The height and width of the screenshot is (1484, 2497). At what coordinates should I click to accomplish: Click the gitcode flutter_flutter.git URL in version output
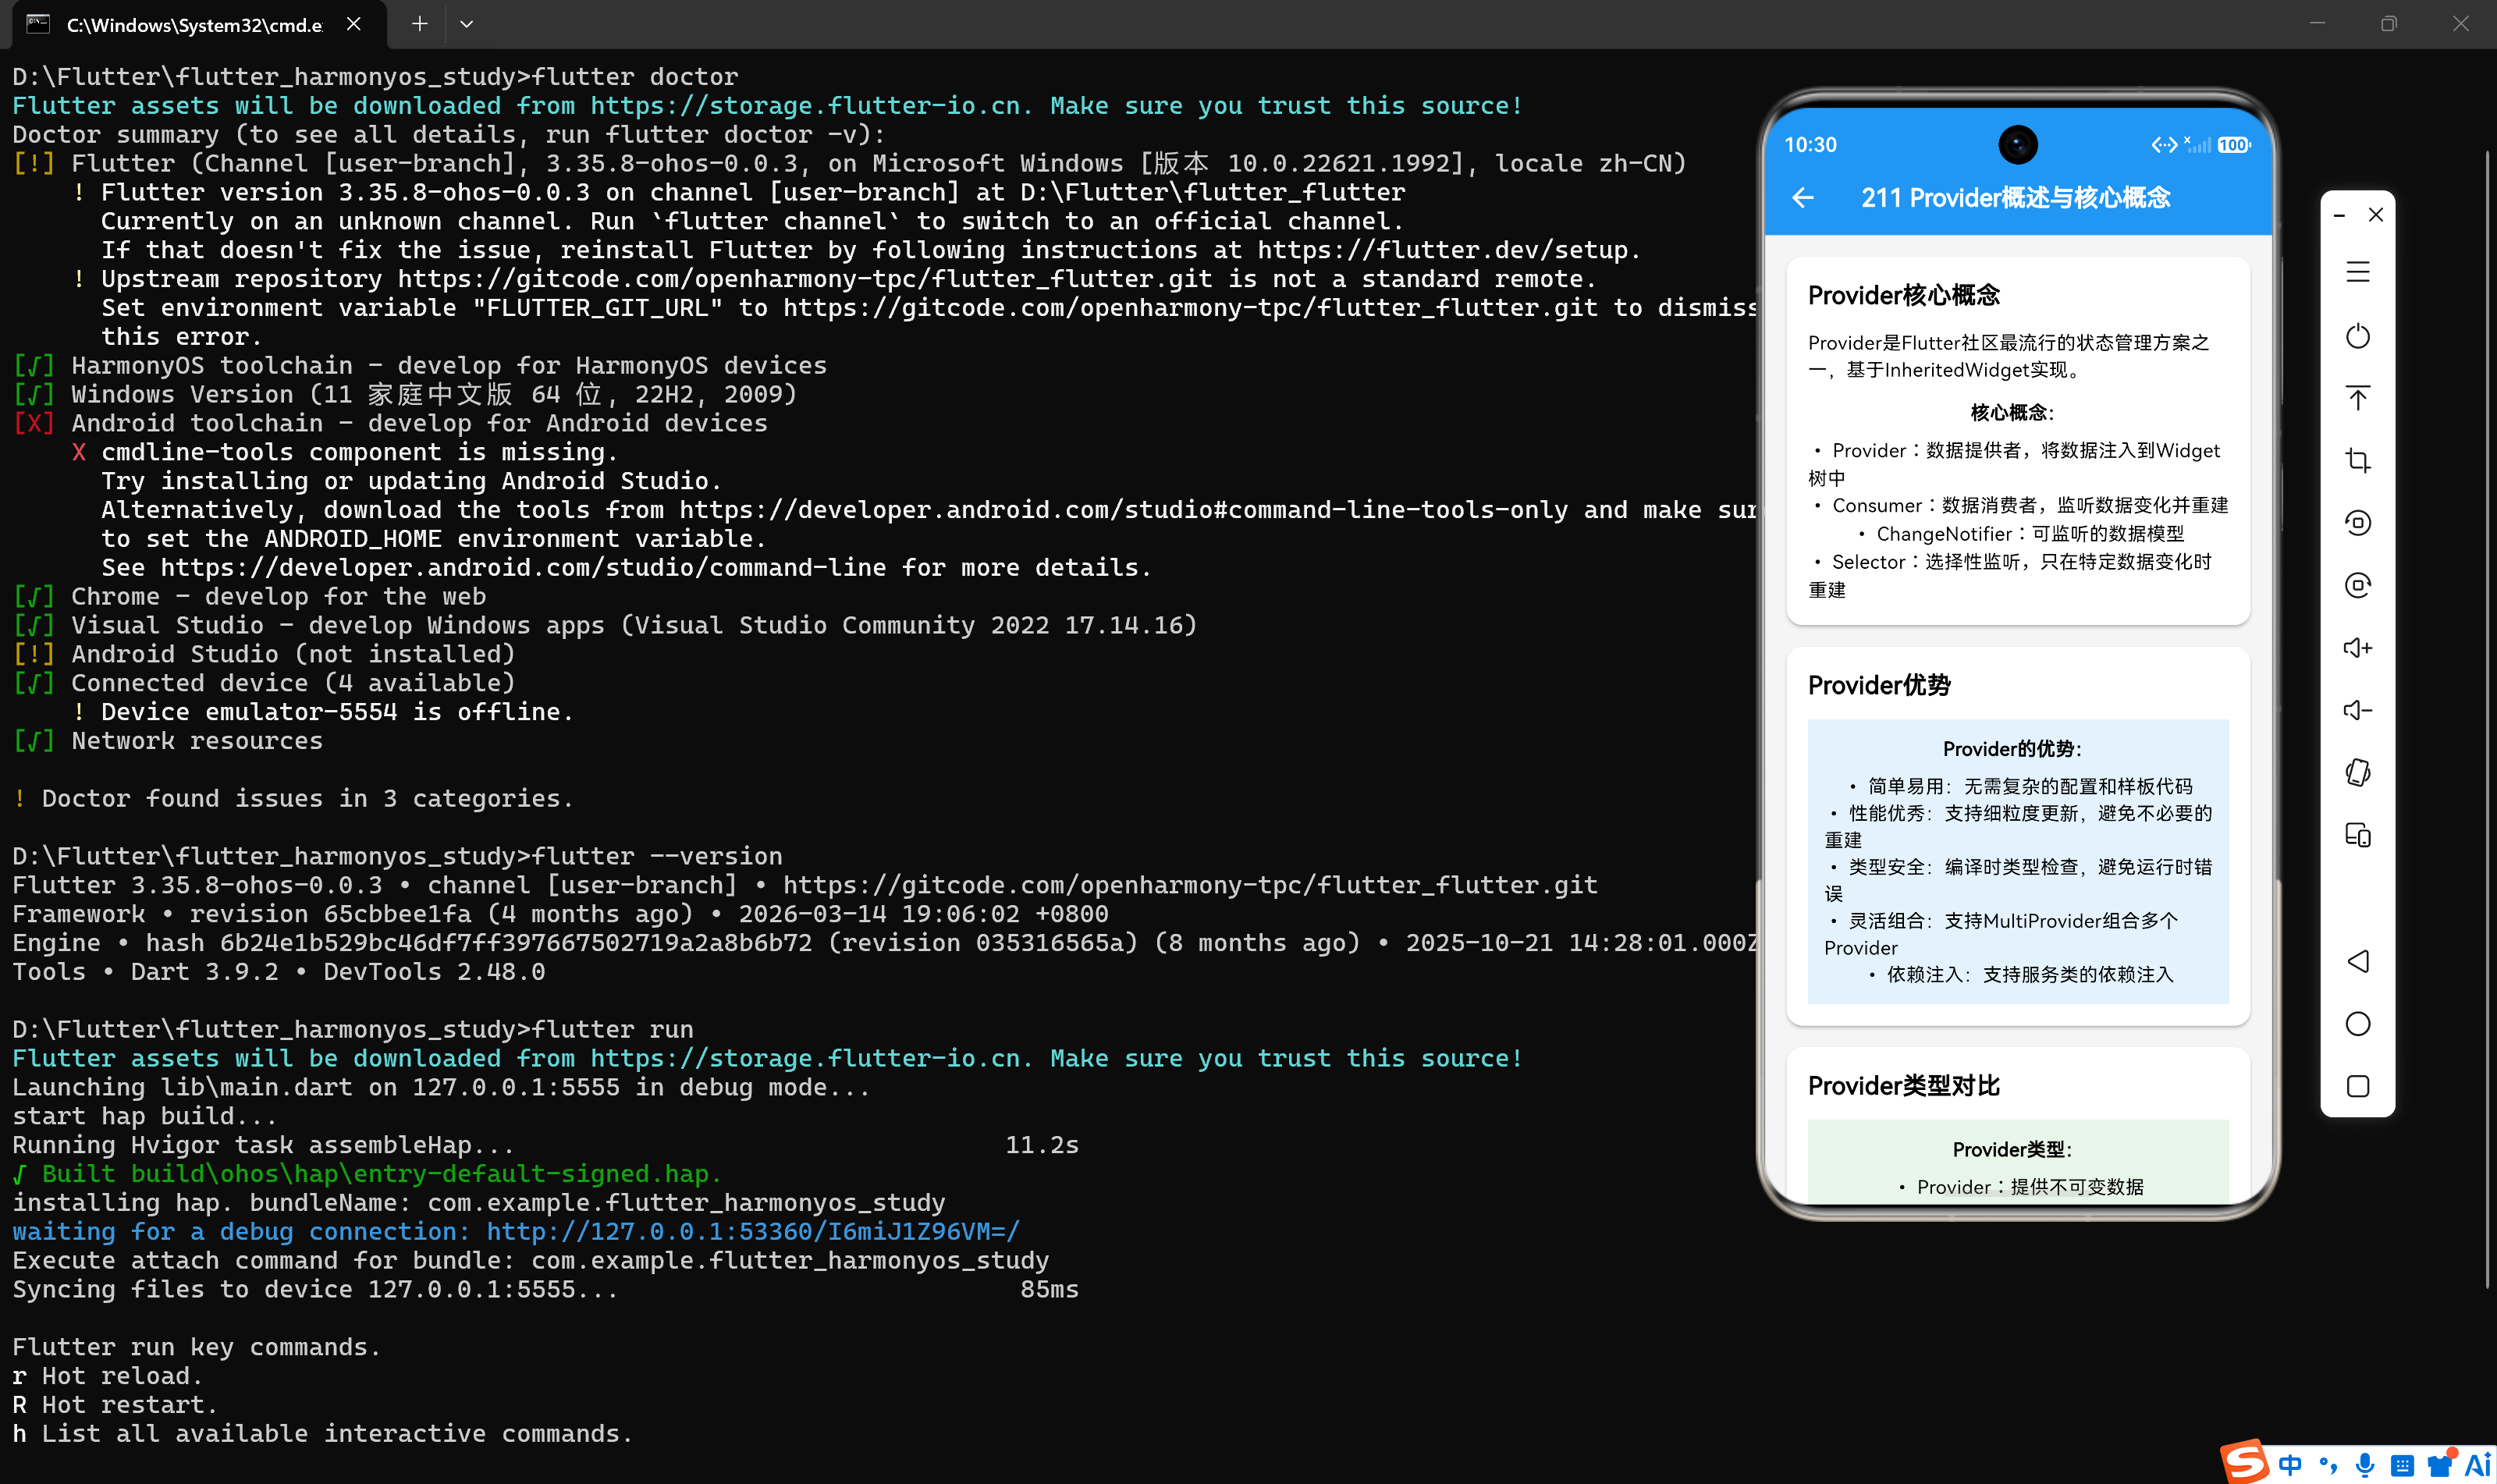click(1190, 885)
